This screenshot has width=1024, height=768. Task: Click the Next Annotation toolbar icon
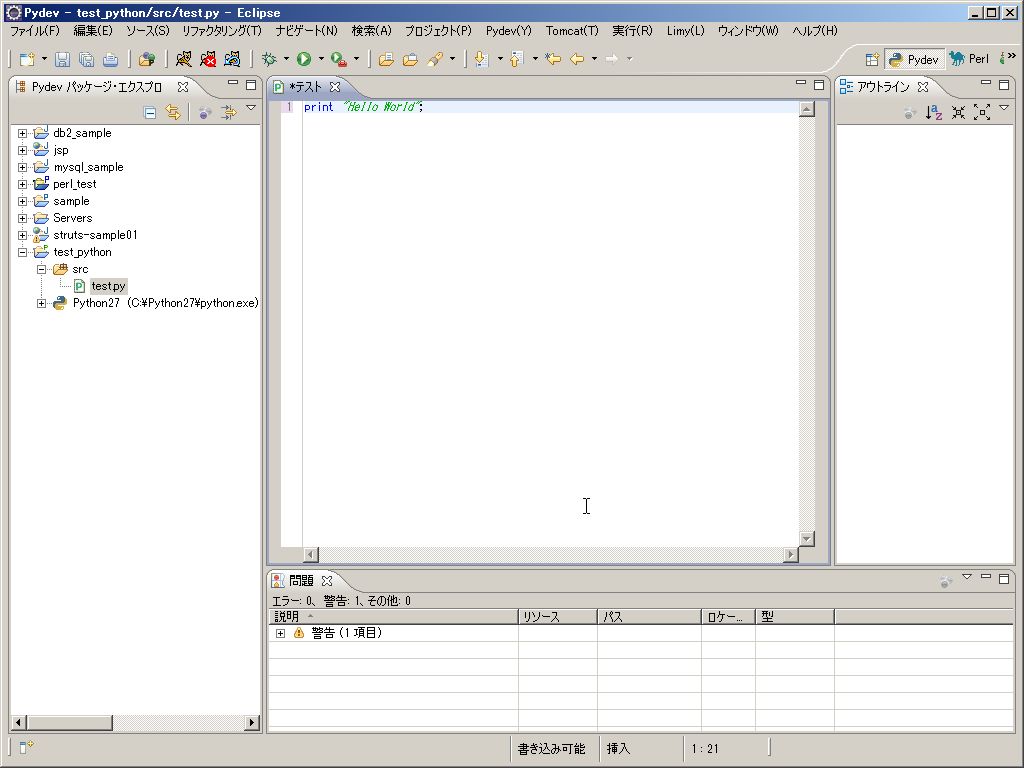pyautogui.click(x=481, y=59)
